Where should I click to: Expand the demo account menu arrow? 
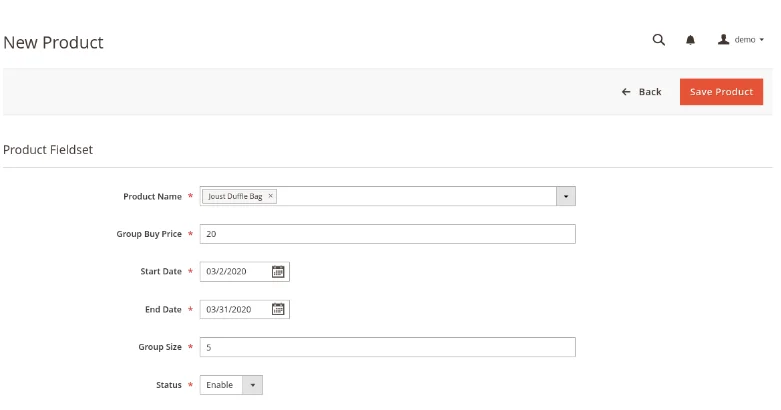763,40
